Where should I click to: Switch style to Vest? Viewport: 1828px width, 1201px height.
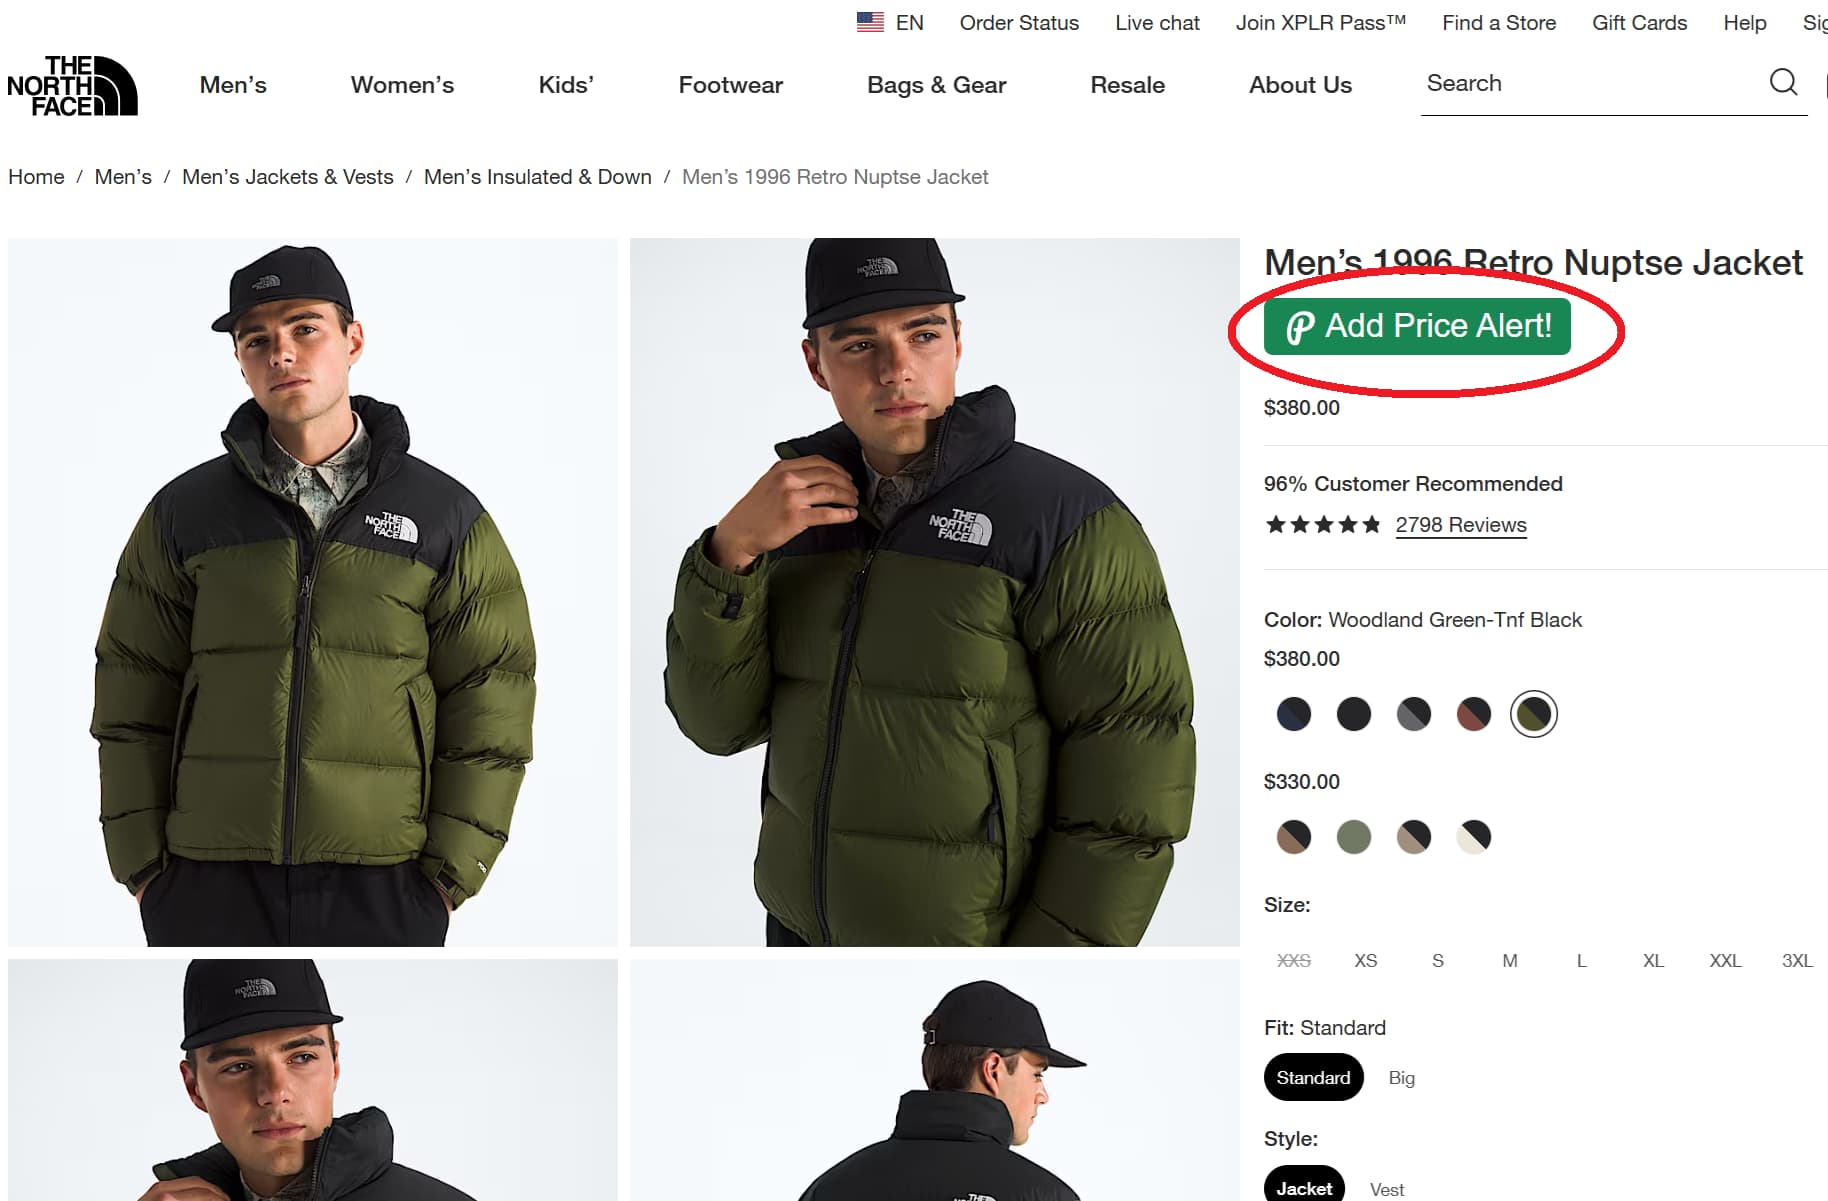[x=1387, y=1188]
